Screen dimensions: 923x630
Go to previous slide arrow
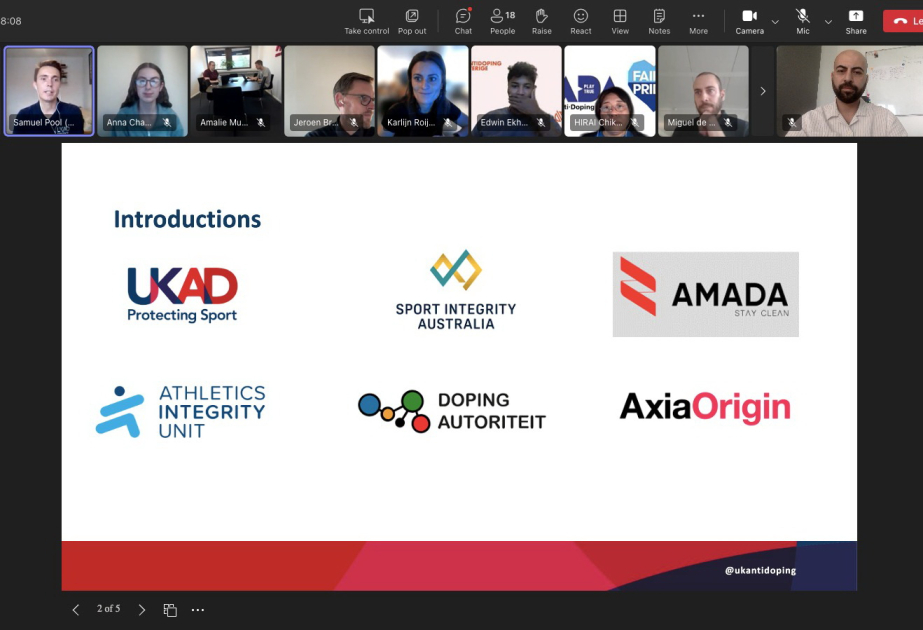75,609
